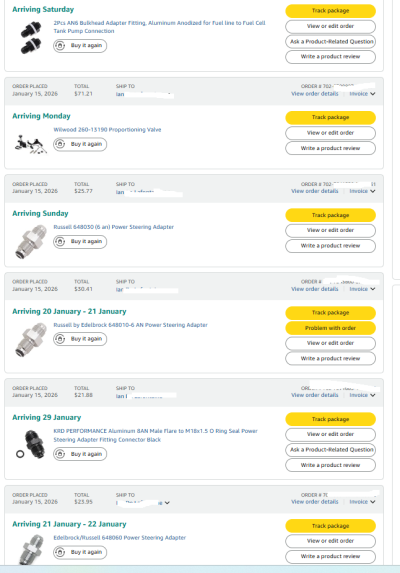Open the Russell by Edelbrock 648010-6 AN product link
400x573 pixels.
(x=130, y=325)
